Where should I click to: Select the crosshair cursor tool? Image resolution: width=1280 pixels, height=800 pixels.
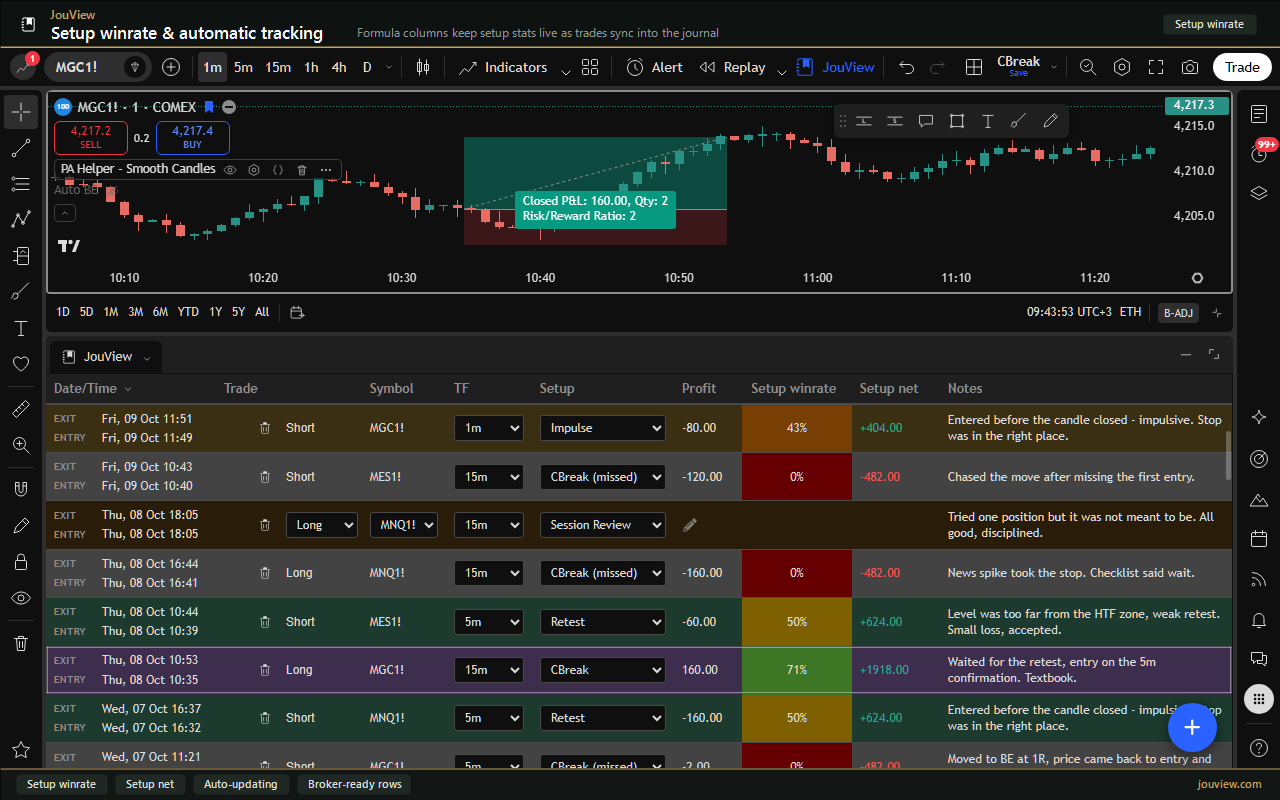[x=21, y=112]
